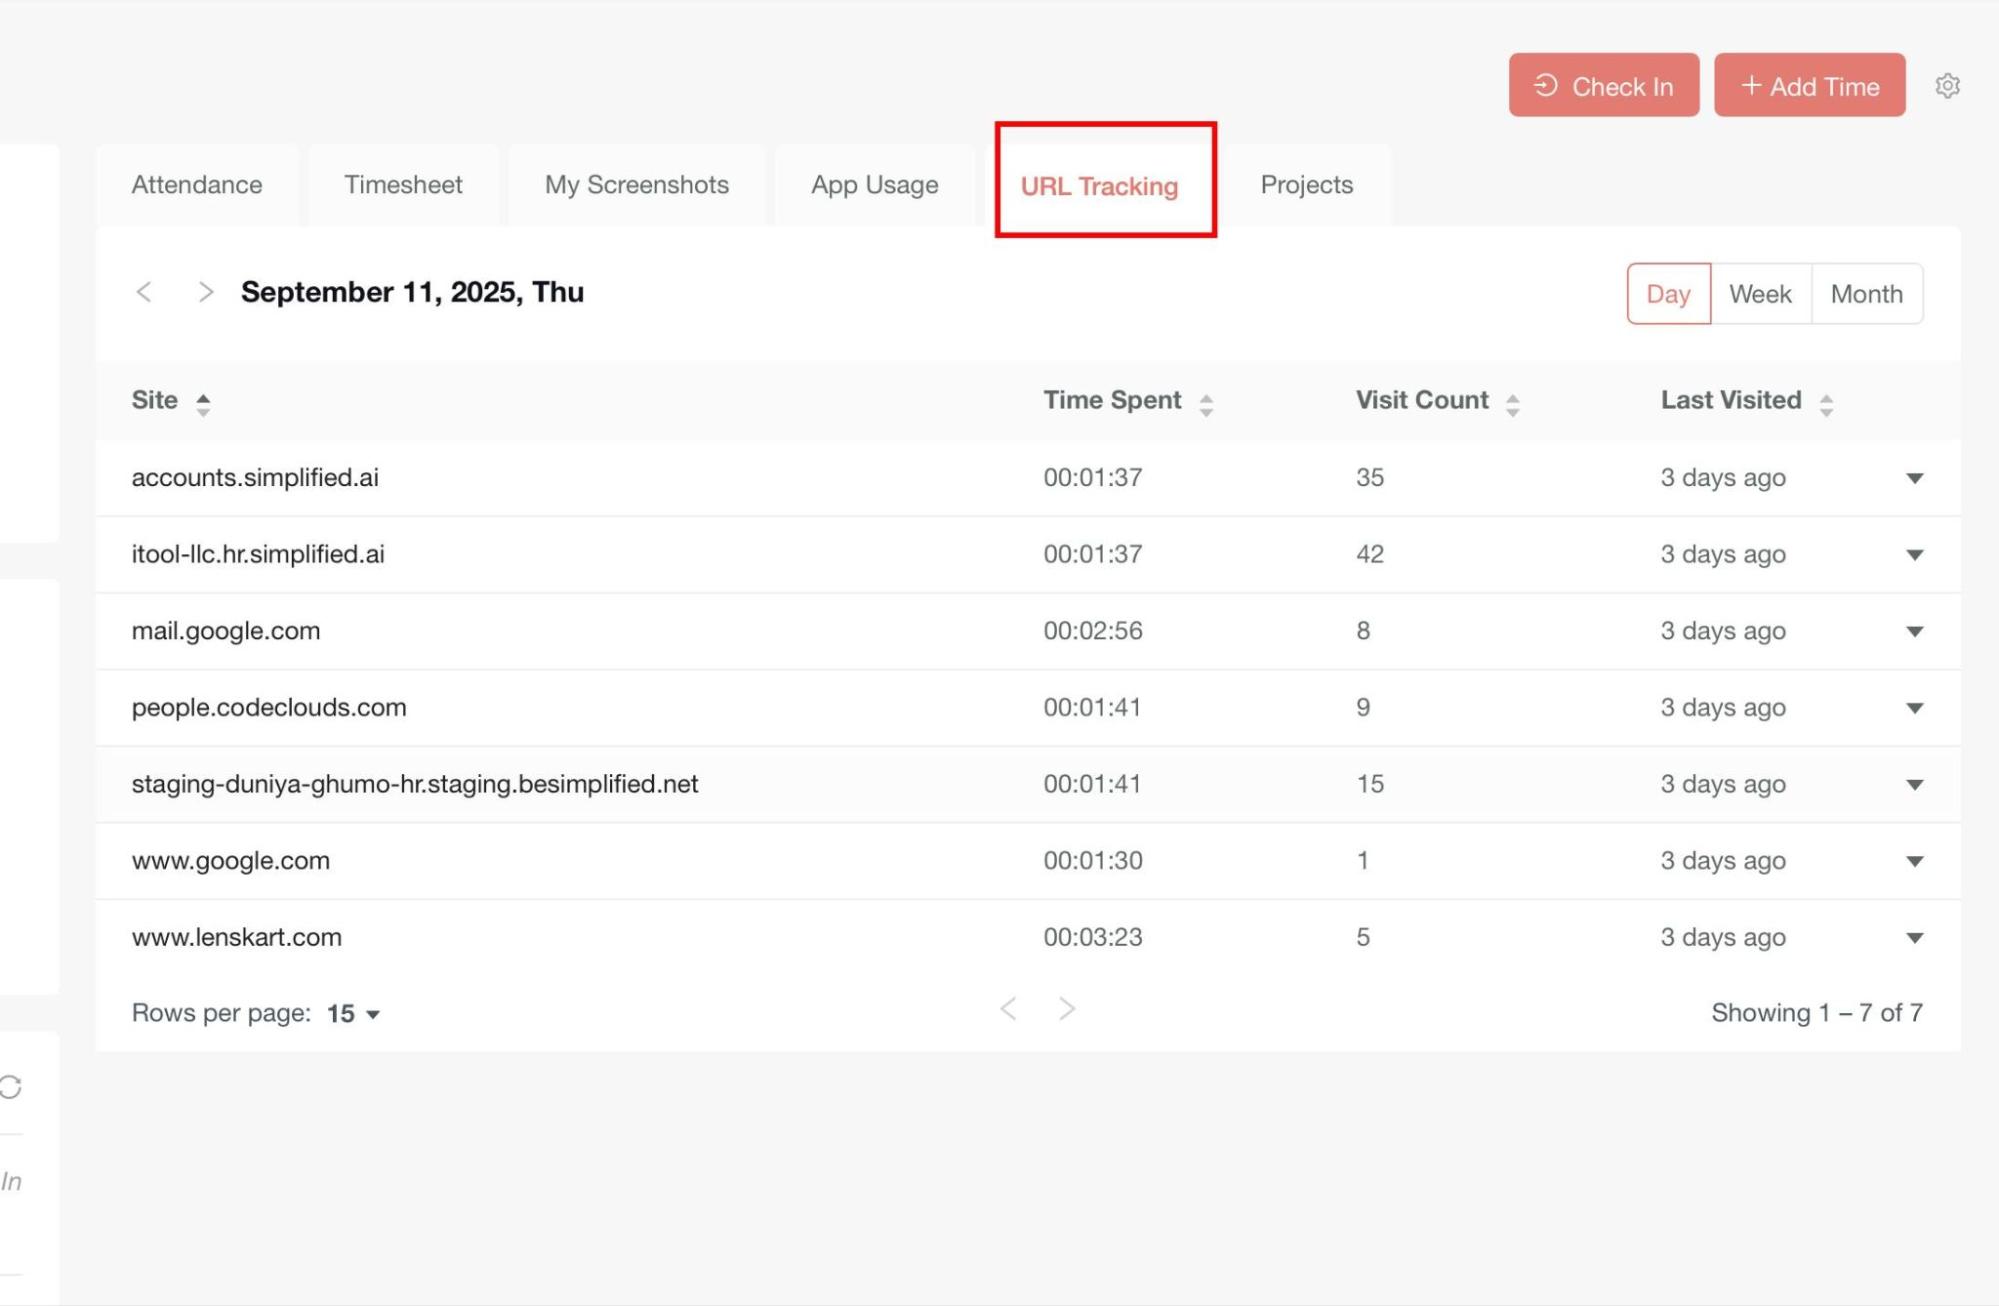Expand the mail.google.com row details
This screenshot has width=1999, height=1306.
1914,631
